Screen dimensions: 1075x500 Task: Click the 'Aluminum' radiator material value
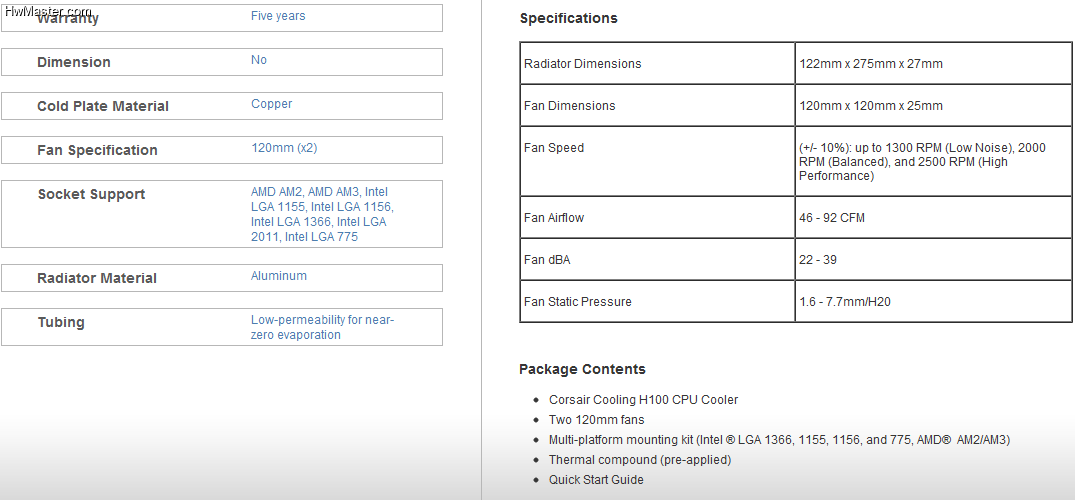point(279,276)
